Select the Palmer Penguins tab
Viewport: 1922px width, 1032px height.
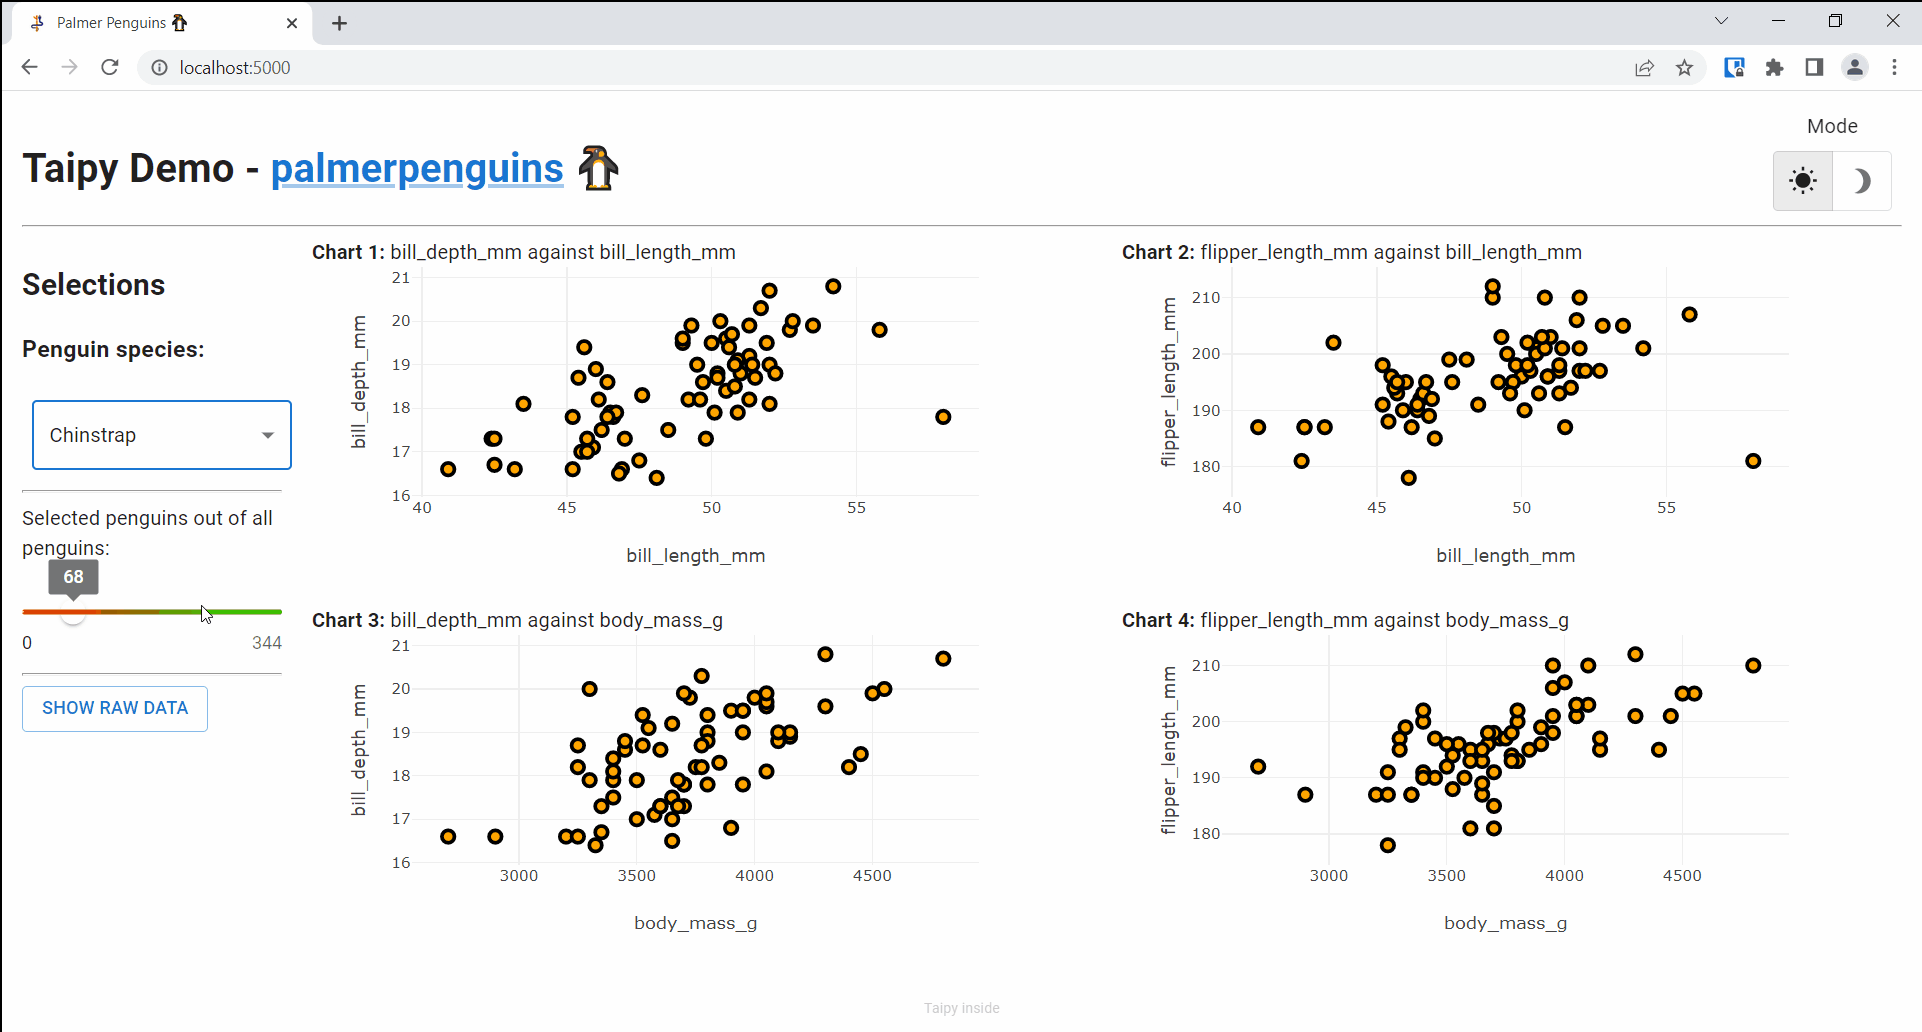coord(150,23)
